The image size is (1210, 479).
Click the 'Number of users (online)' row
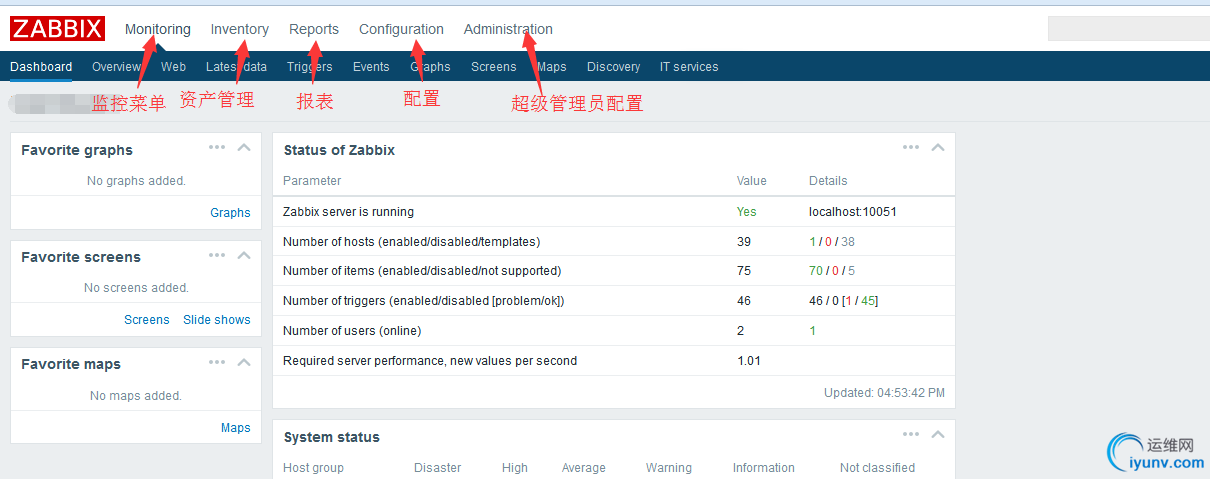coord(614,331)
